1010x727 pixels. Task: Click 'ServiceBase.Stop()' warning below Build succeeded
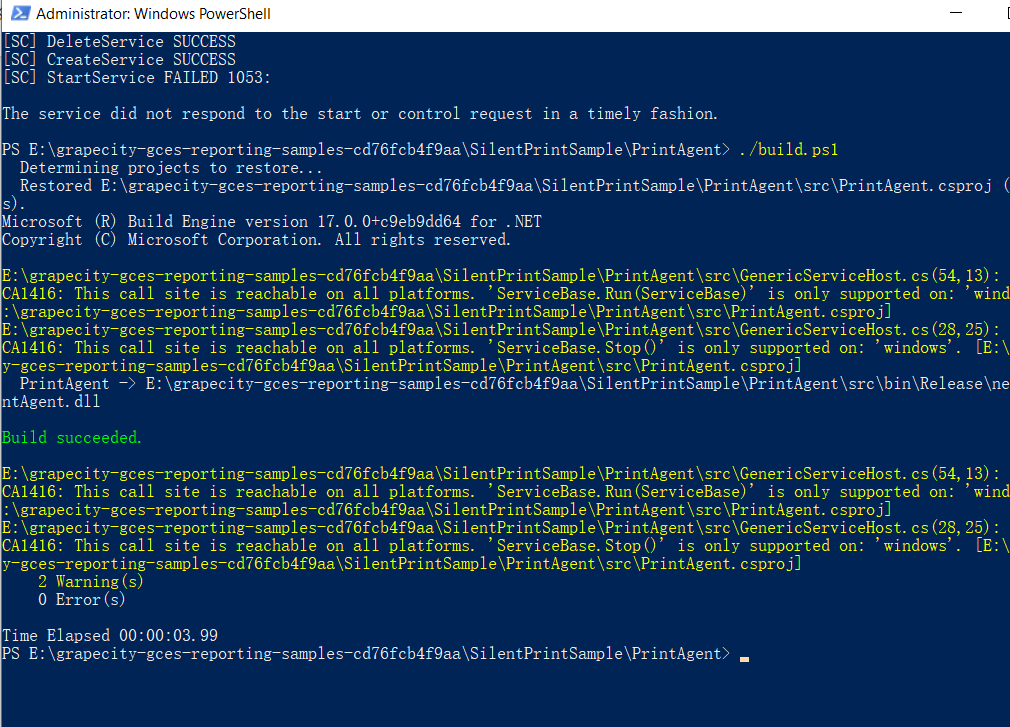[576, 546]
